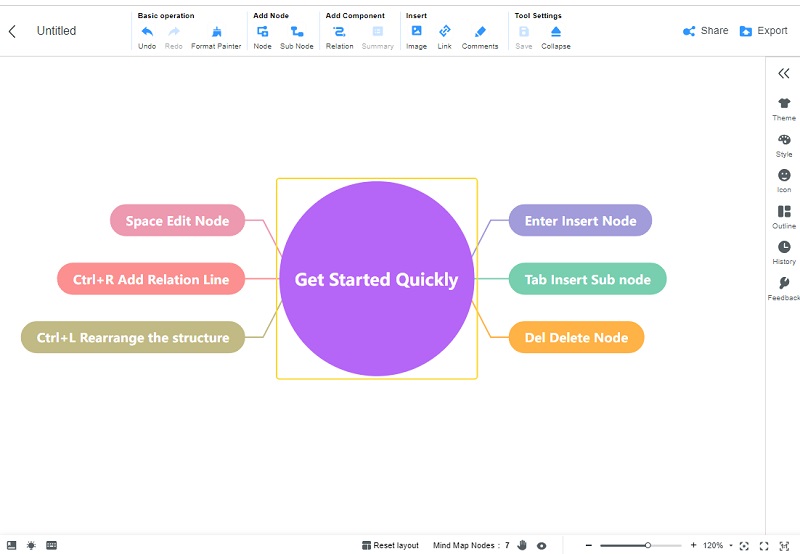Click the bottom-left panel layout icon
The width and height of the screenshot is (800, 554).
(11, 545)
